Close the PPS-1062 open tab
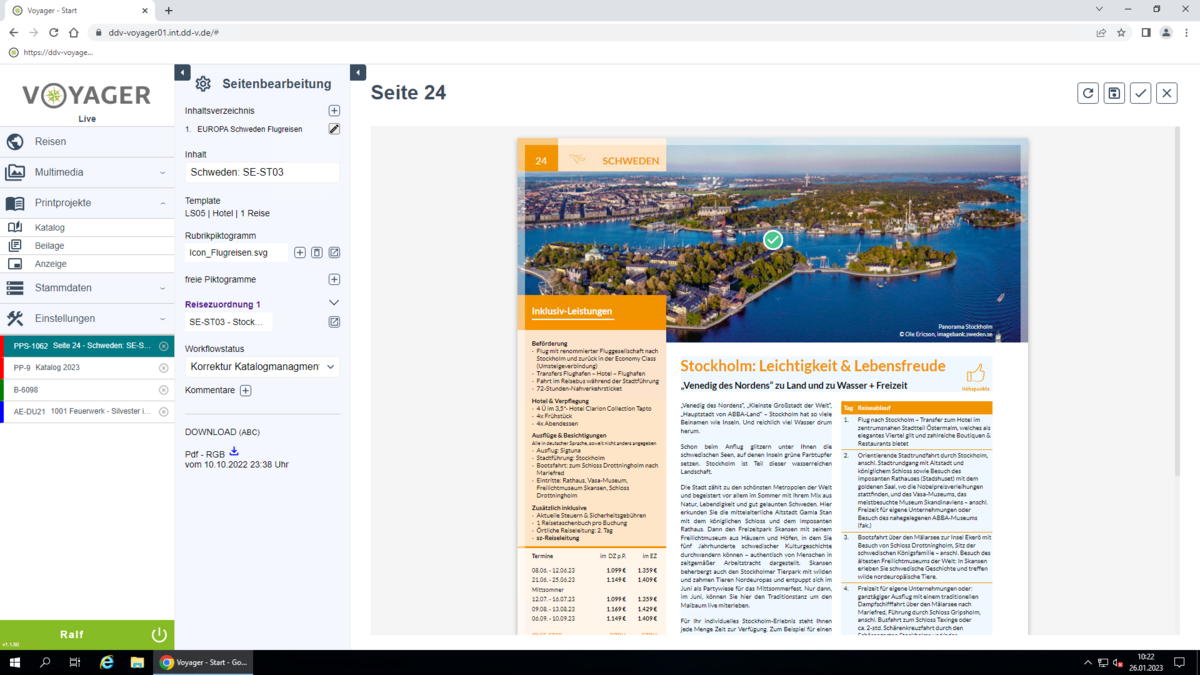This screenshot has width=1200, height=675. click(x=164, y=346)
